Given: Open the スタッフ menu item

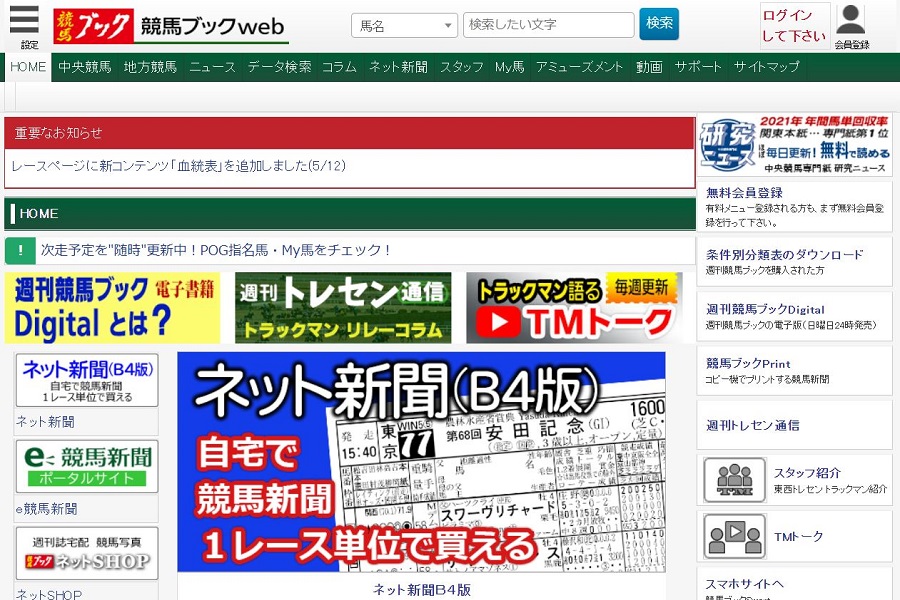Looking at the screenshot, I should [x=462, y=67].
